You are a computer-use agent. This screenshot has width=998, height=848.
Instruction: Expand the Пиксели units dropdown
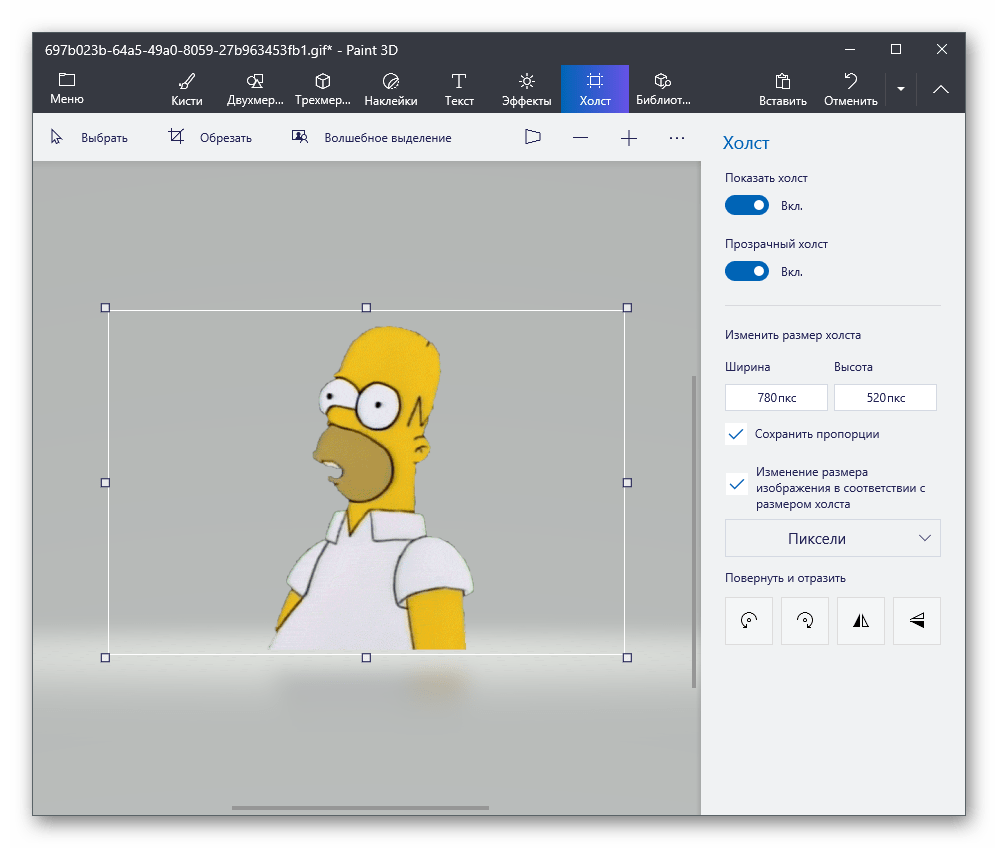tap(832, 538)
